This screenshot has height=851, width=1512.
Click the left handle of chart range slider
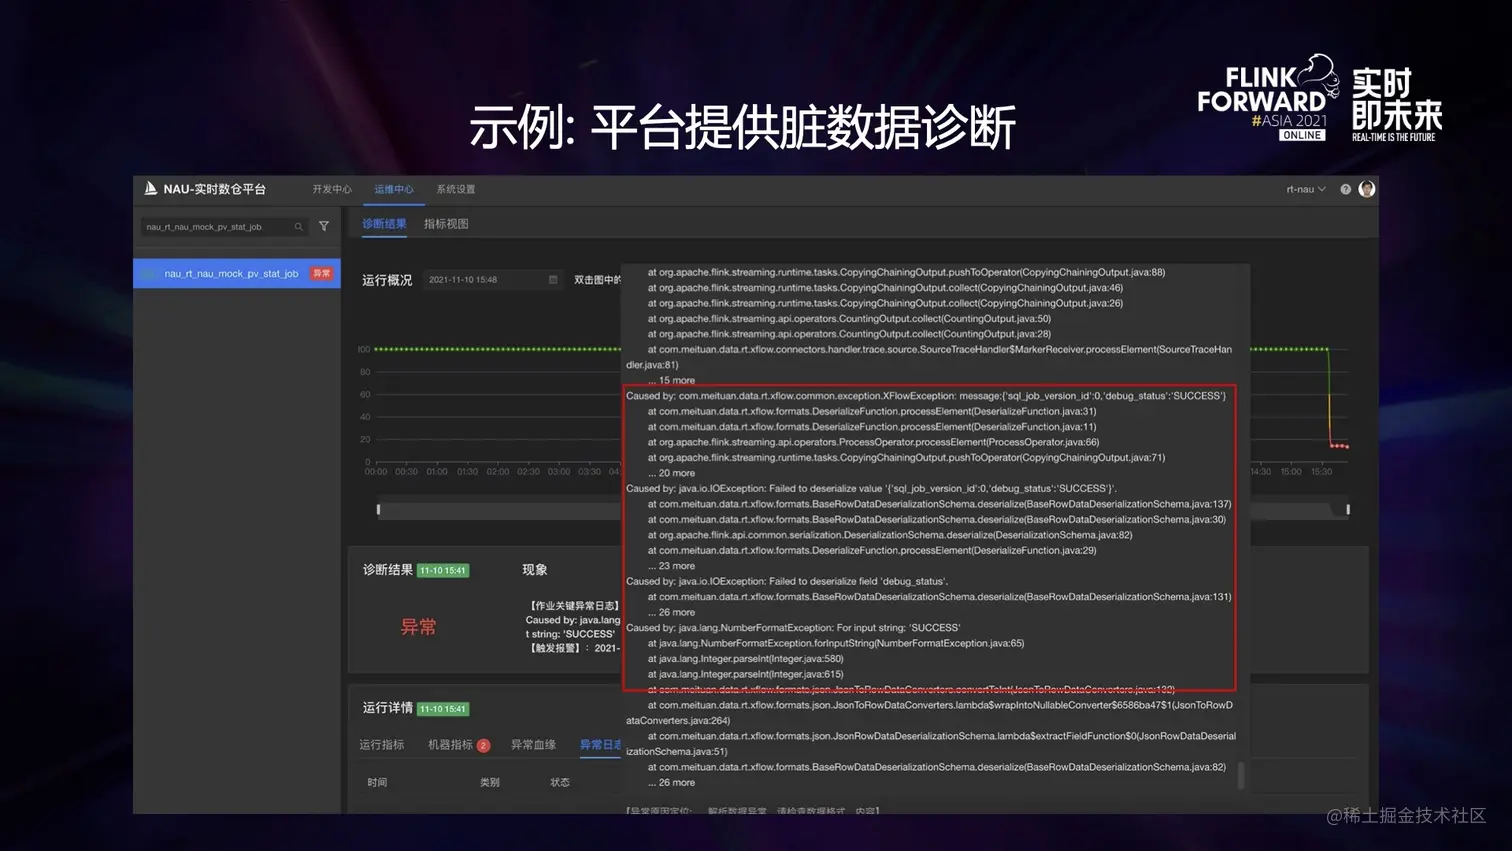point(378,509)
